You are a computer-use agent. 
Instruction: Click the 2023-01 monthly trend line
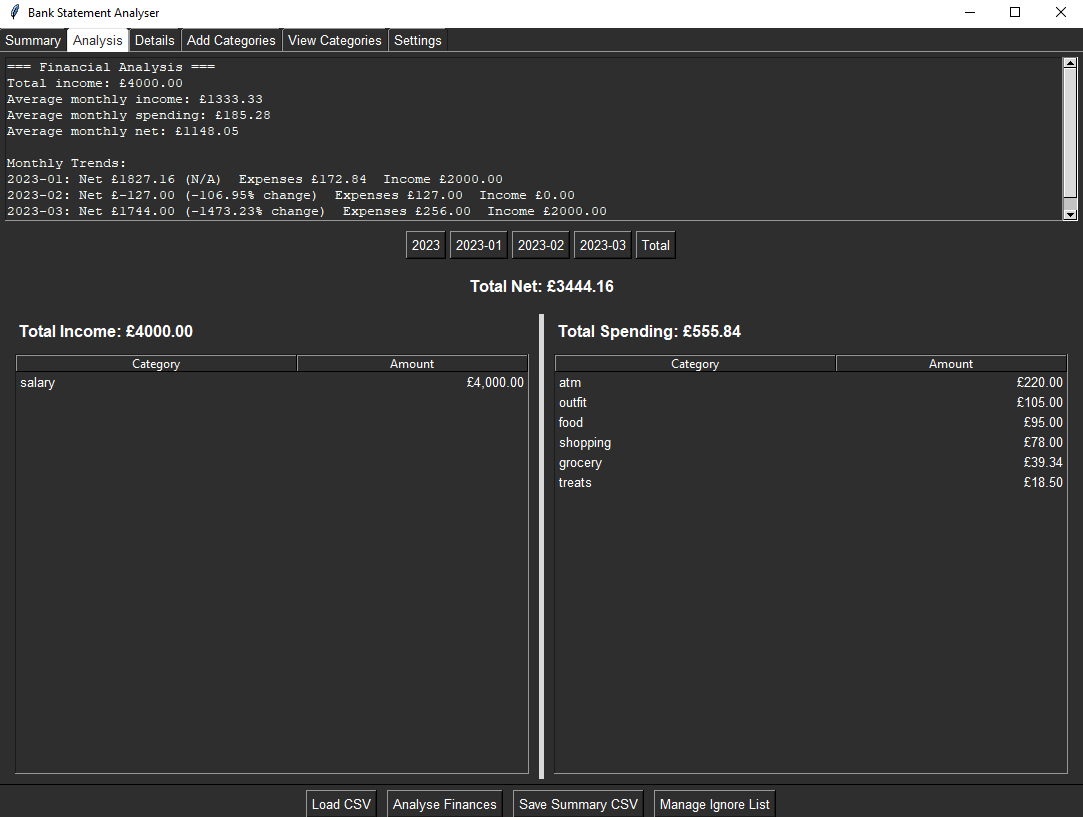pos(255,180)
